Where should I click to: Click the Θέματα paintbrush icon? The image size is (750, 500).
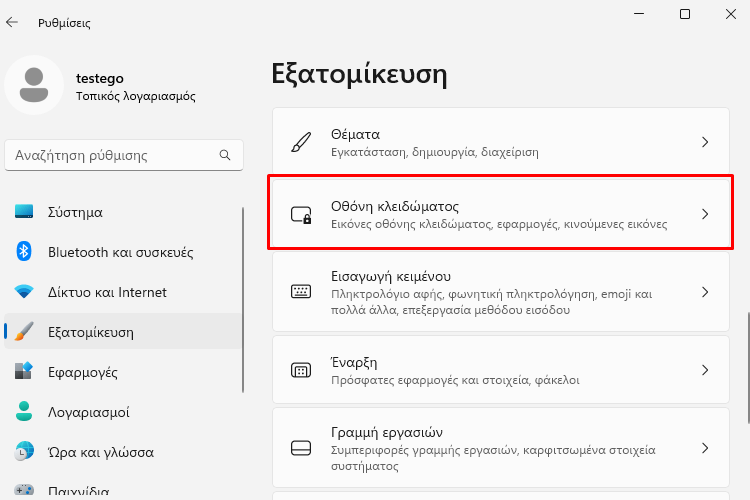click(301, 142)
